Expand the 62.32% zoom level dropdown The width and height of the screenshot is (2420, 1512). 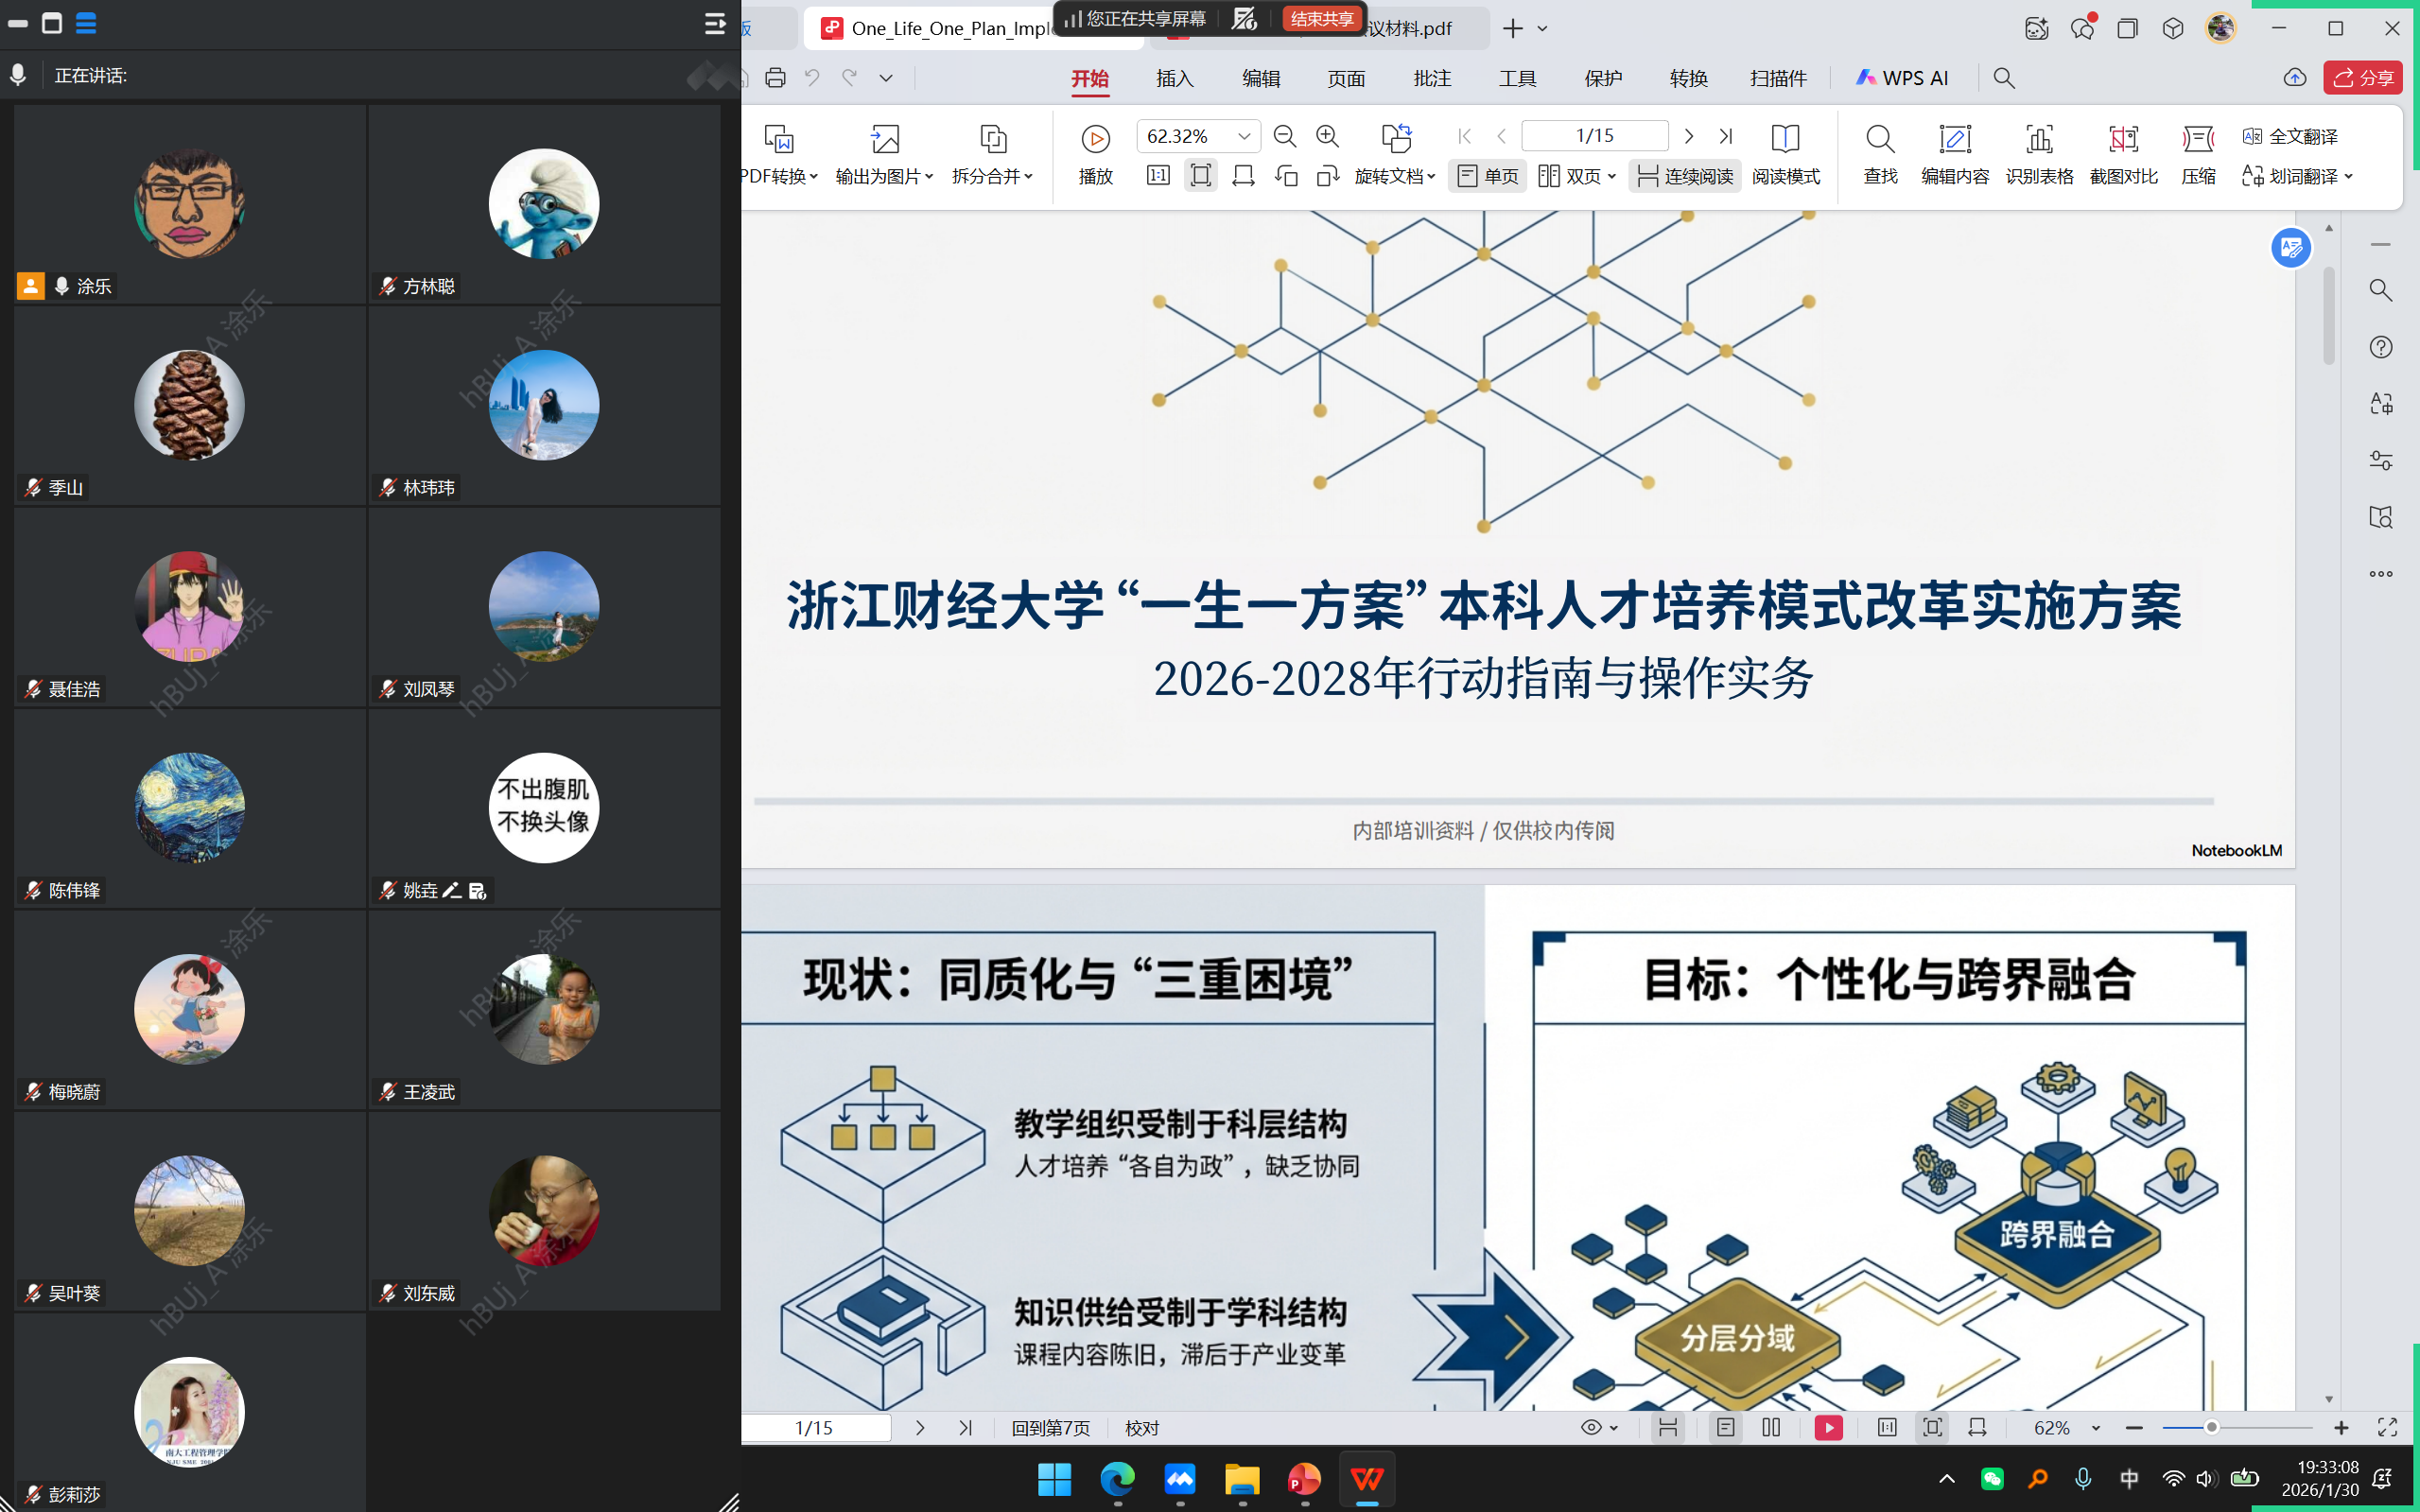coord(1244,136)
